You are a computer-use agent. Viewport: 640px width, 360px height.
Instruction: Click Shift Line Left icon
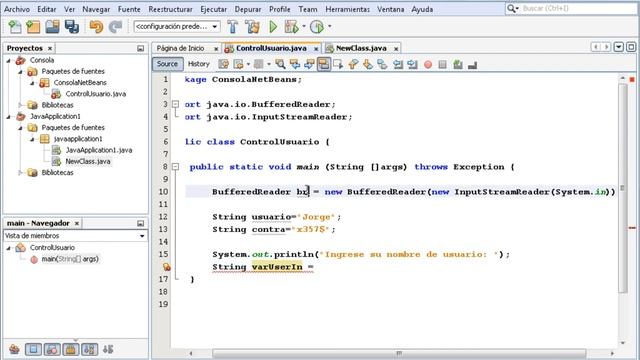[398, 64]
